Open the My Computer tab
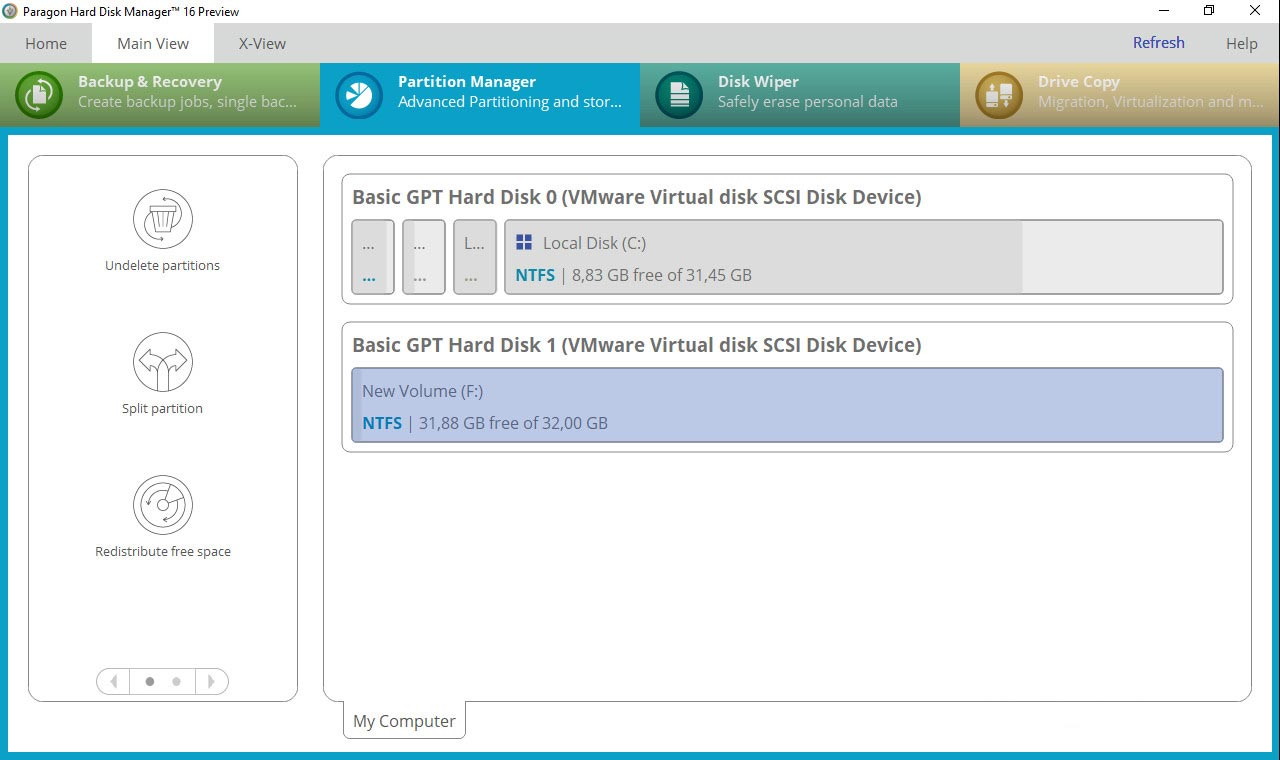 coord(404,720)
